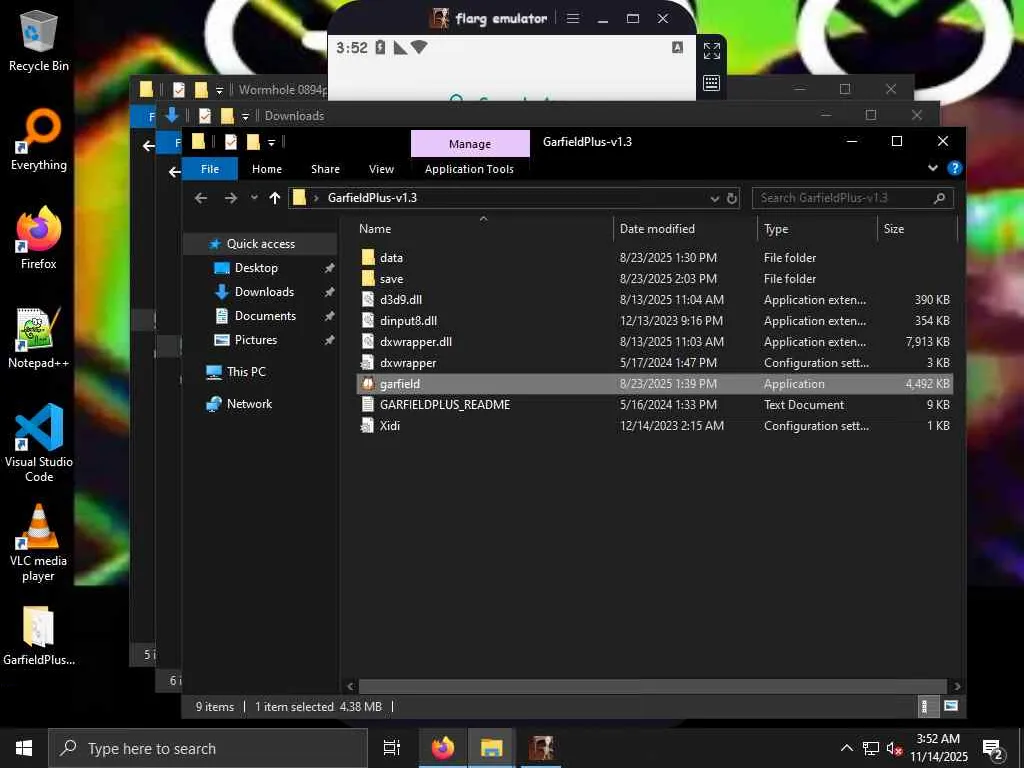Open the Recycle Bin desktop icon

pos(39,40)
